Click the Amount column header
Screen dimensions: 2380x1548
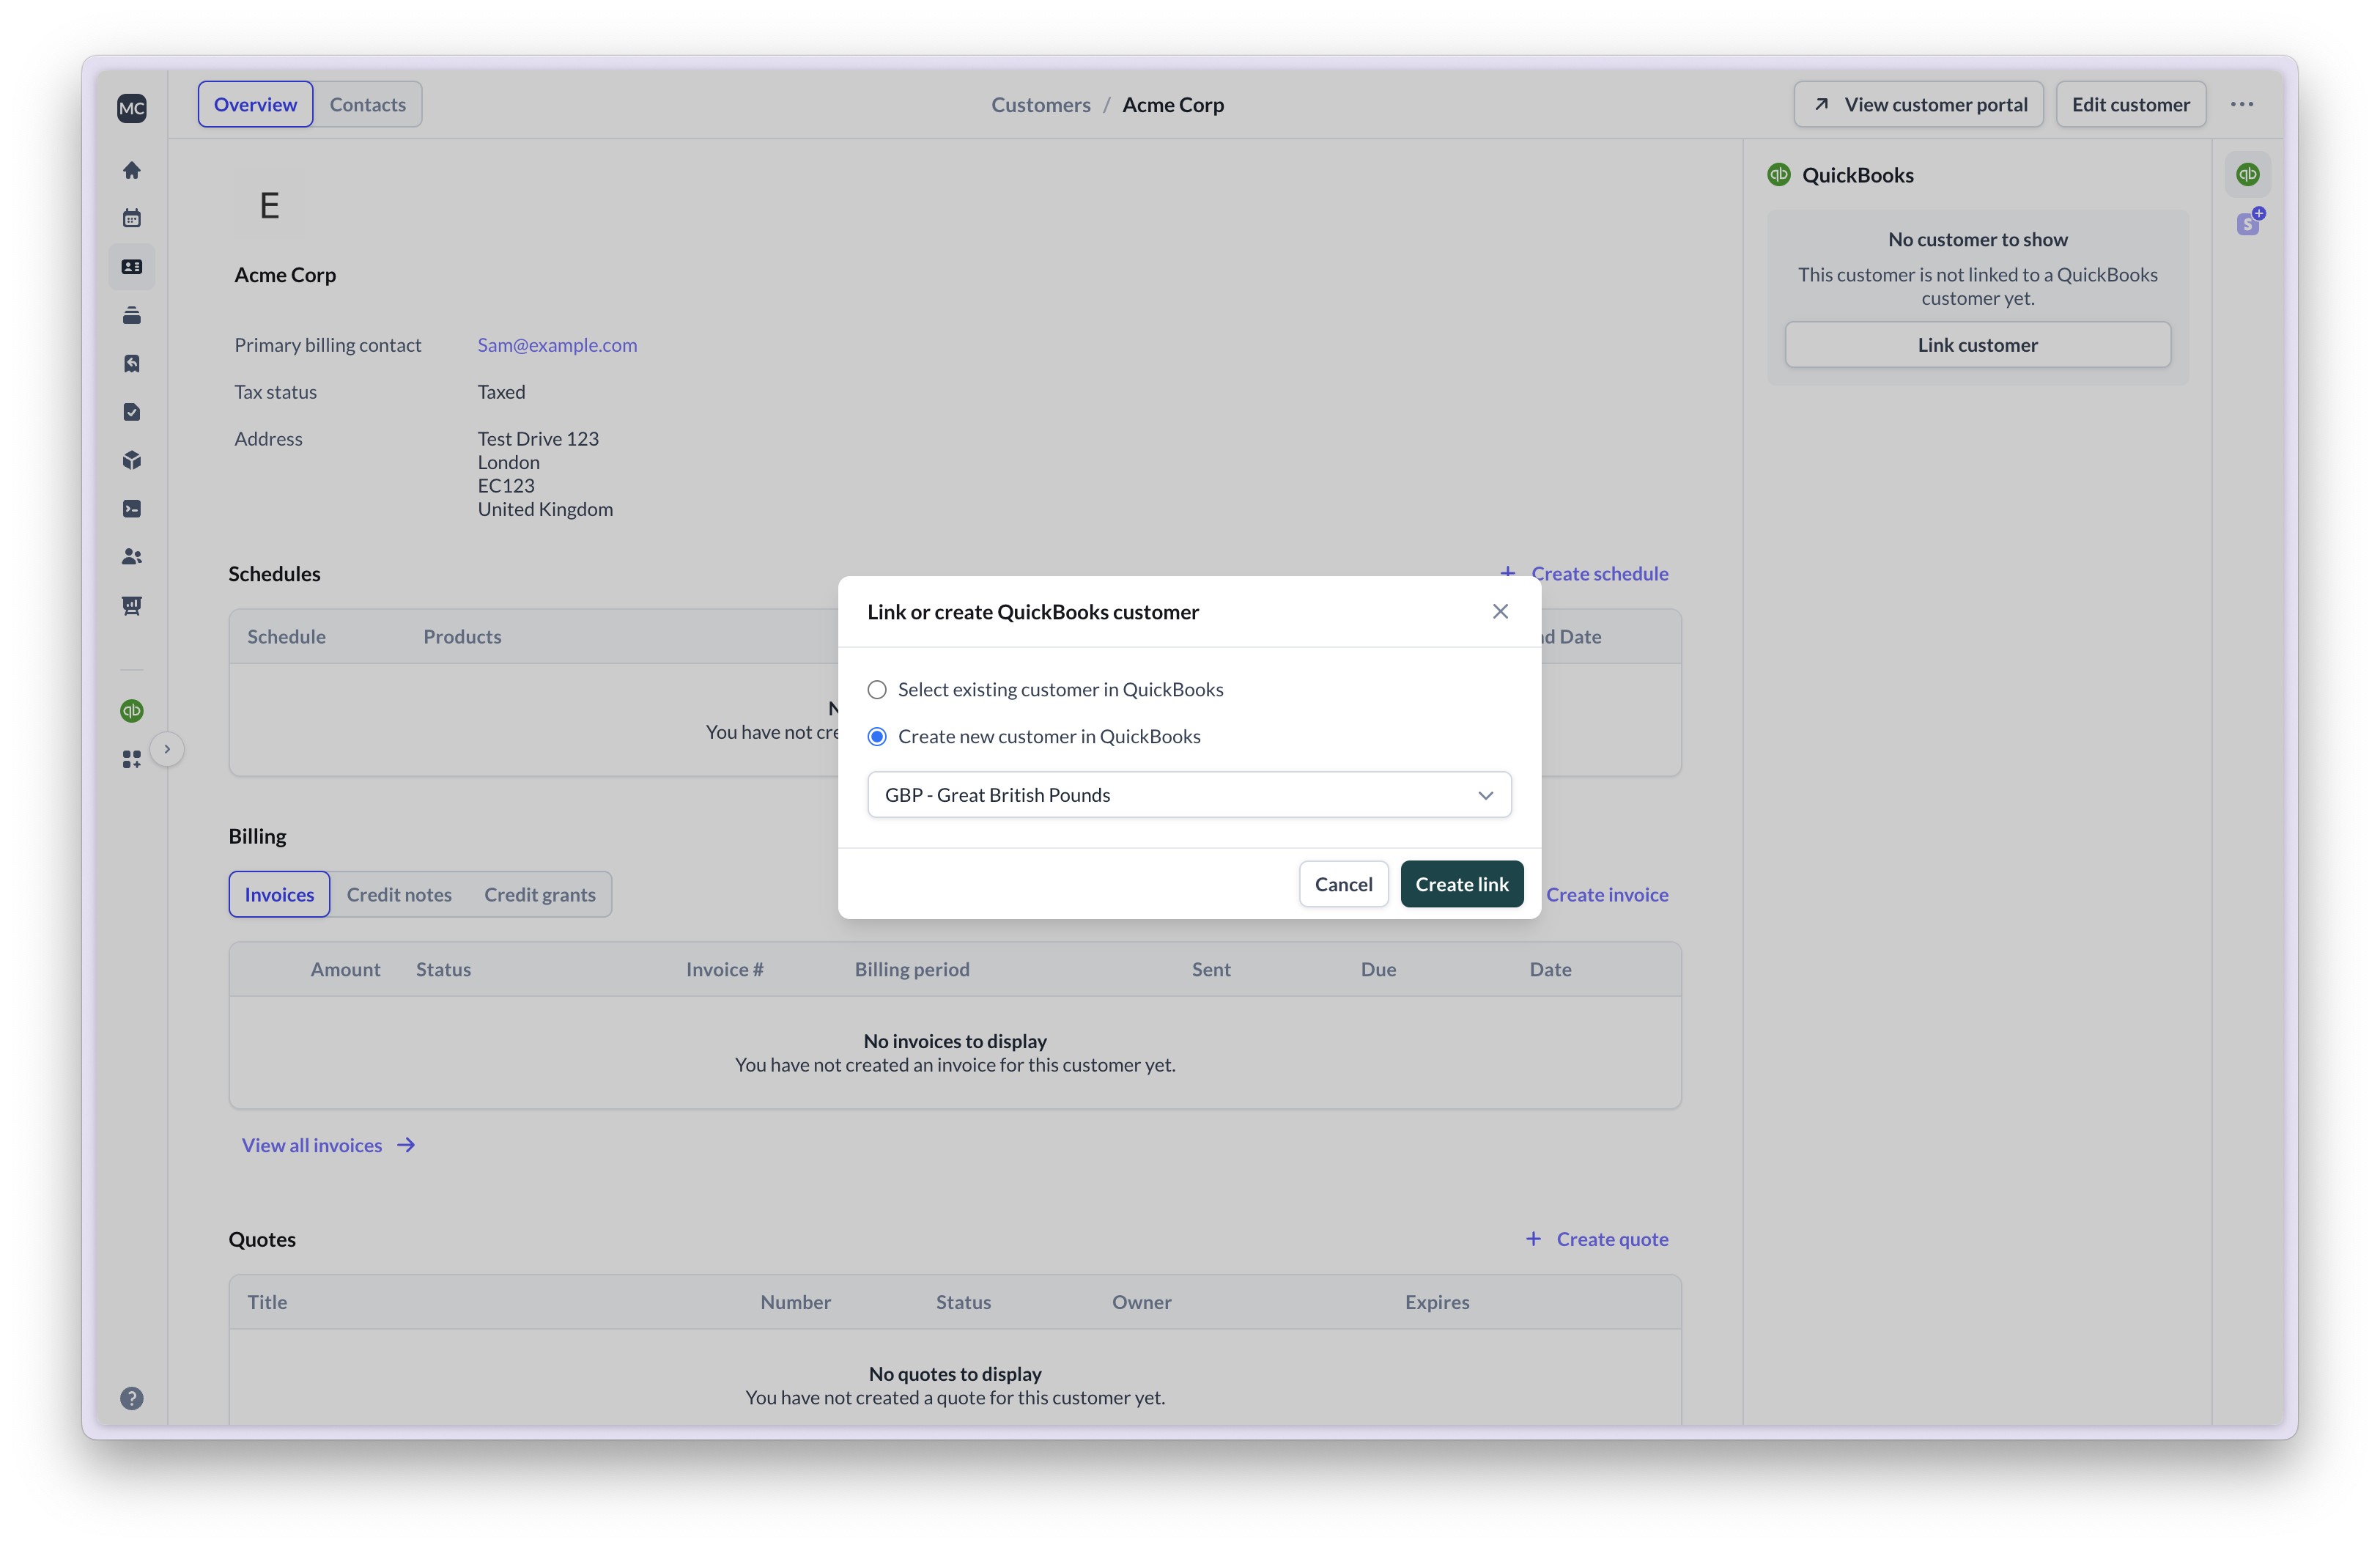pos(345,969)
